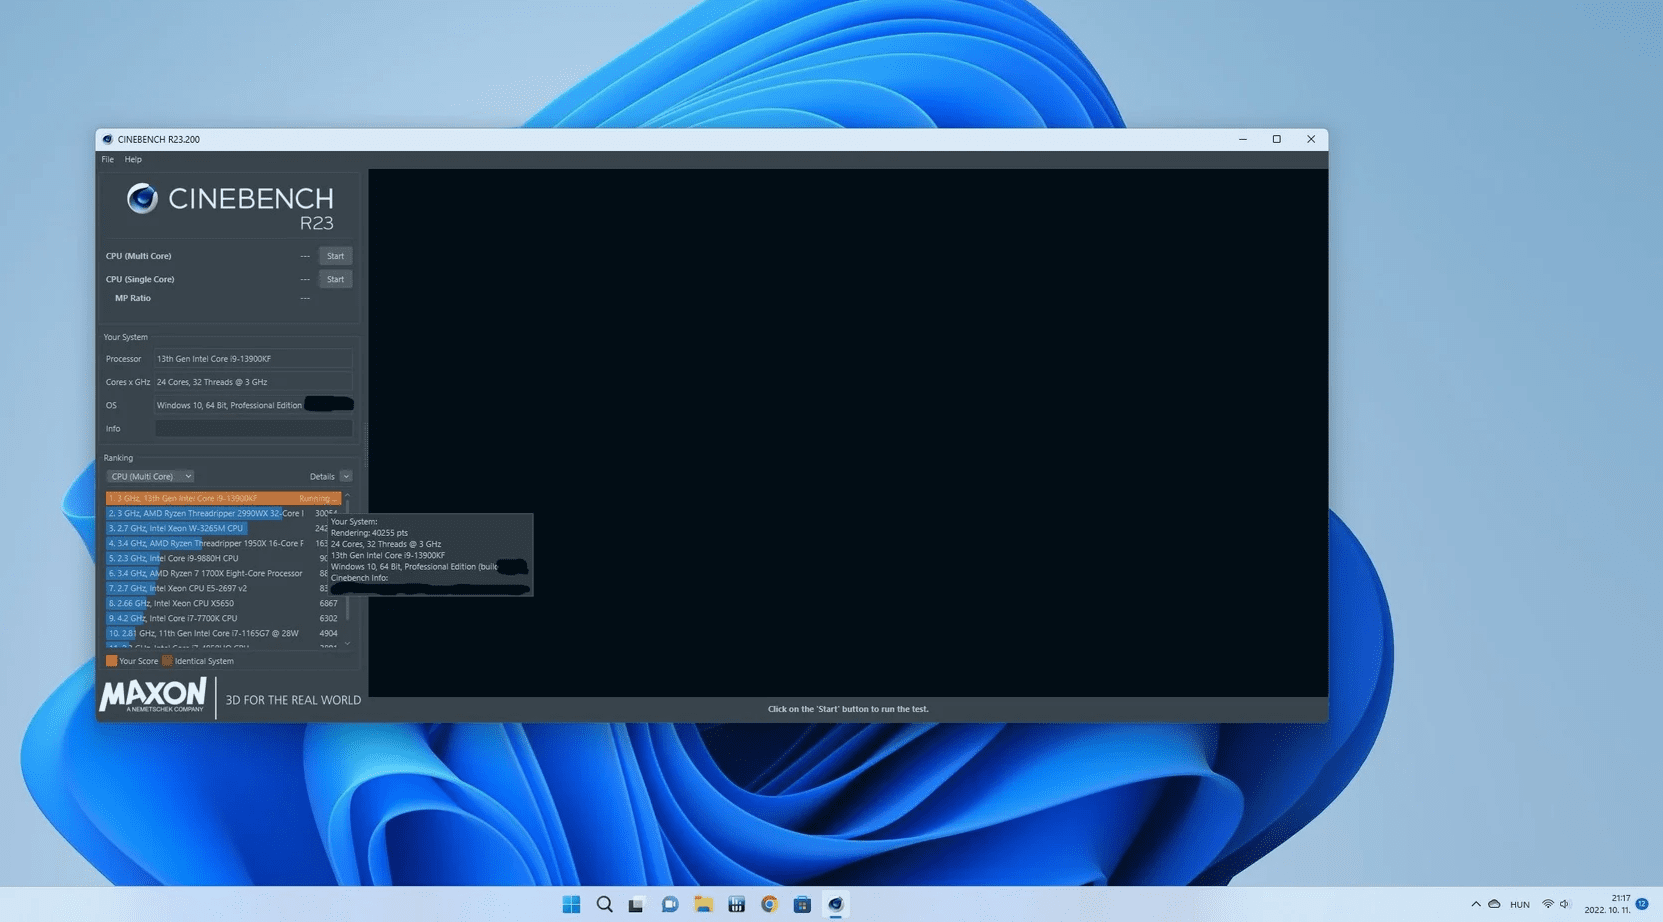This screenshot has width=1663, height=922.
Task: Click the Maxon logo at bottom left
Action: click(x=153, y=695)
